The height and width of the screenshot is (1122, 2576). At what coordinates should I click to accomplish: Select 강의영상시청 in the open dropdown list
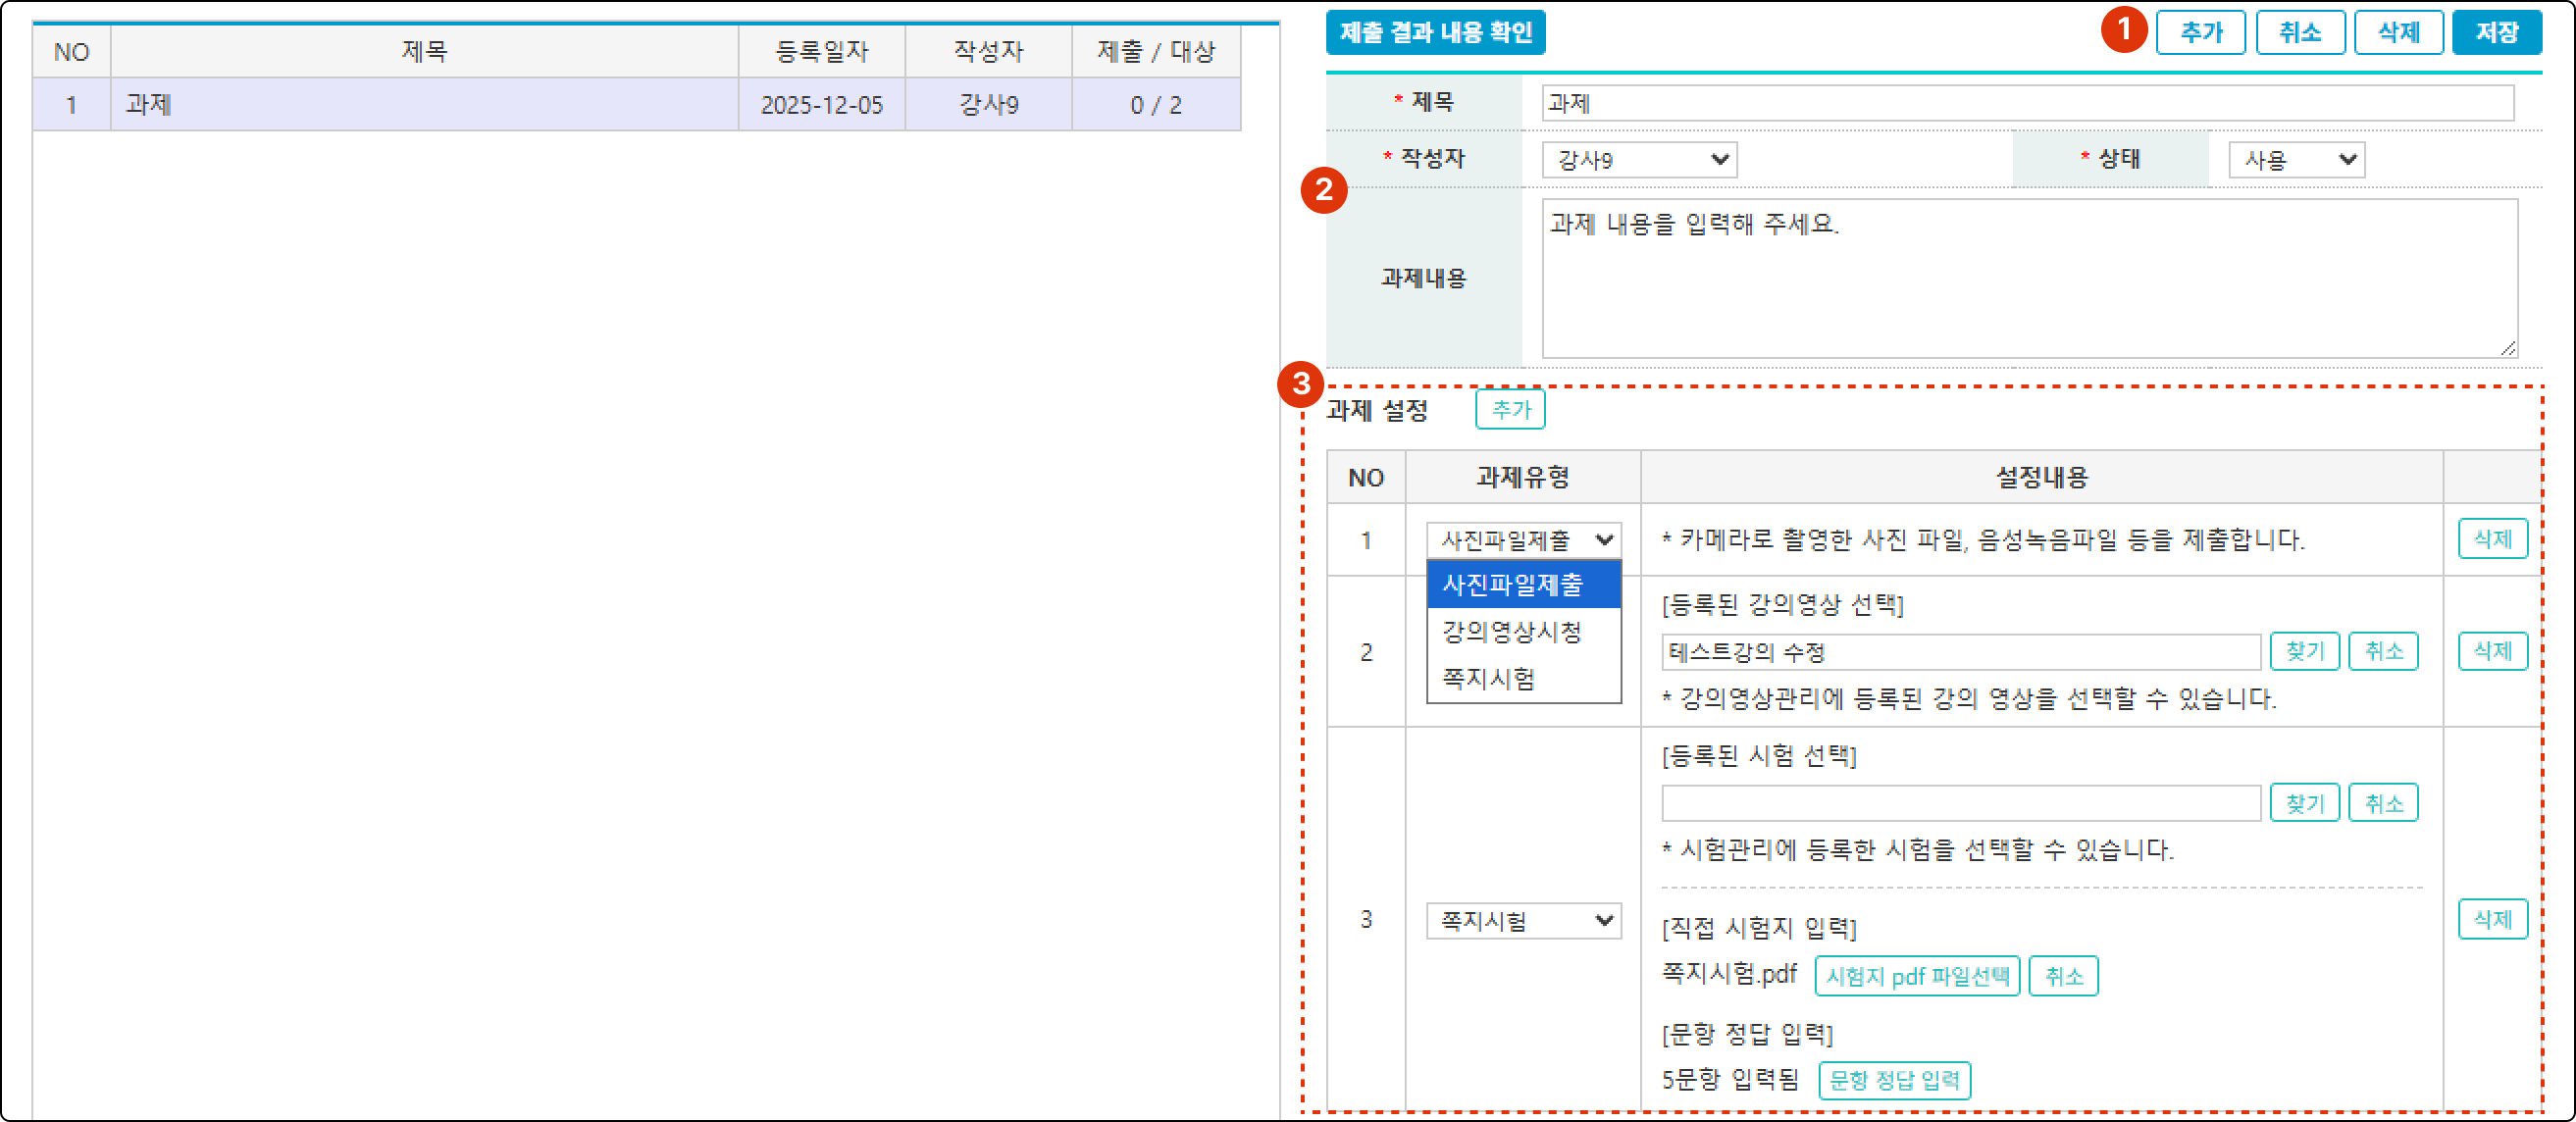pyautogui.click(x=1511, y=632)
